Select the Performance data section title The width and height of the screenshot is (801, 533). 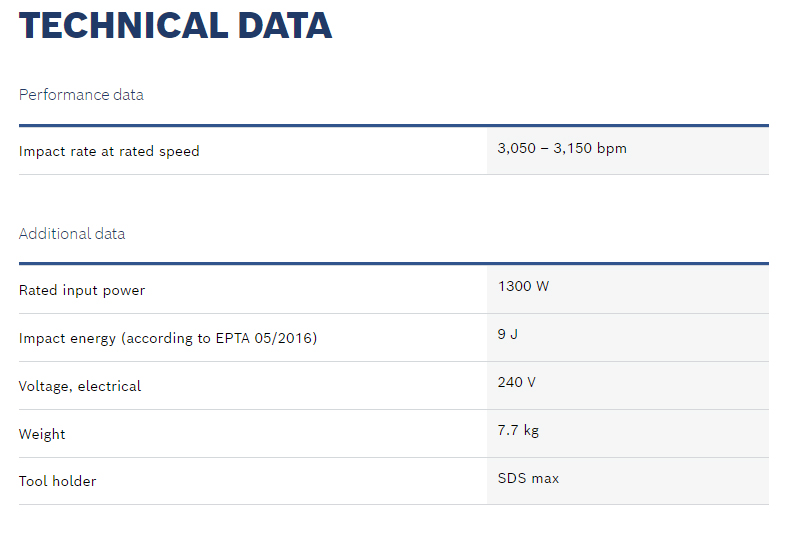pos(81,95)
